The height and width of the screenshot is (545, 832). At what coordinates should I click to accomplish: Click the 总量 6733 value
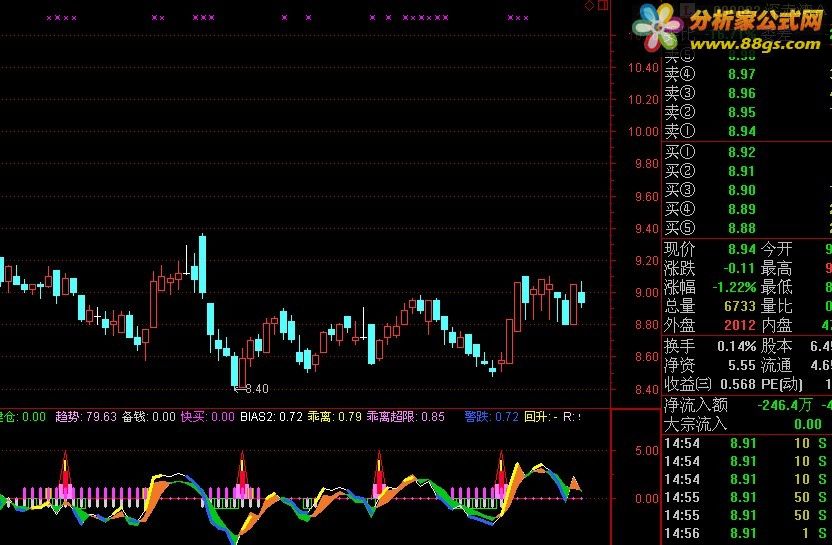(740, 306)
